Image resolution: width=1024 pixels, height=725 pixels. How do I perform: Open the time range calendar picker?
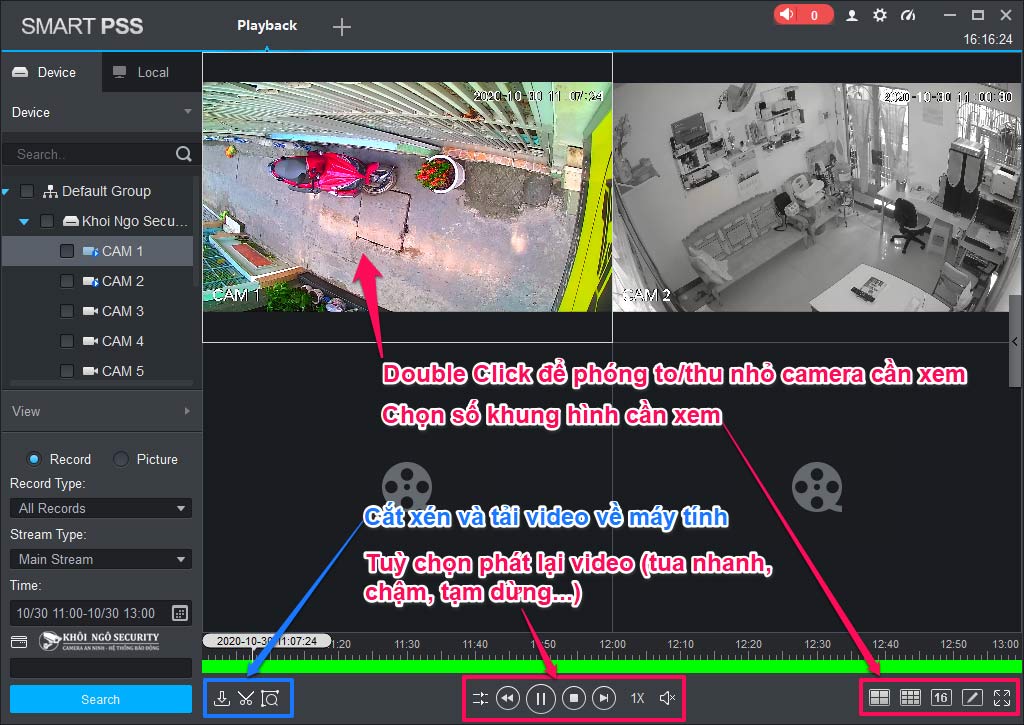point(180,613)
